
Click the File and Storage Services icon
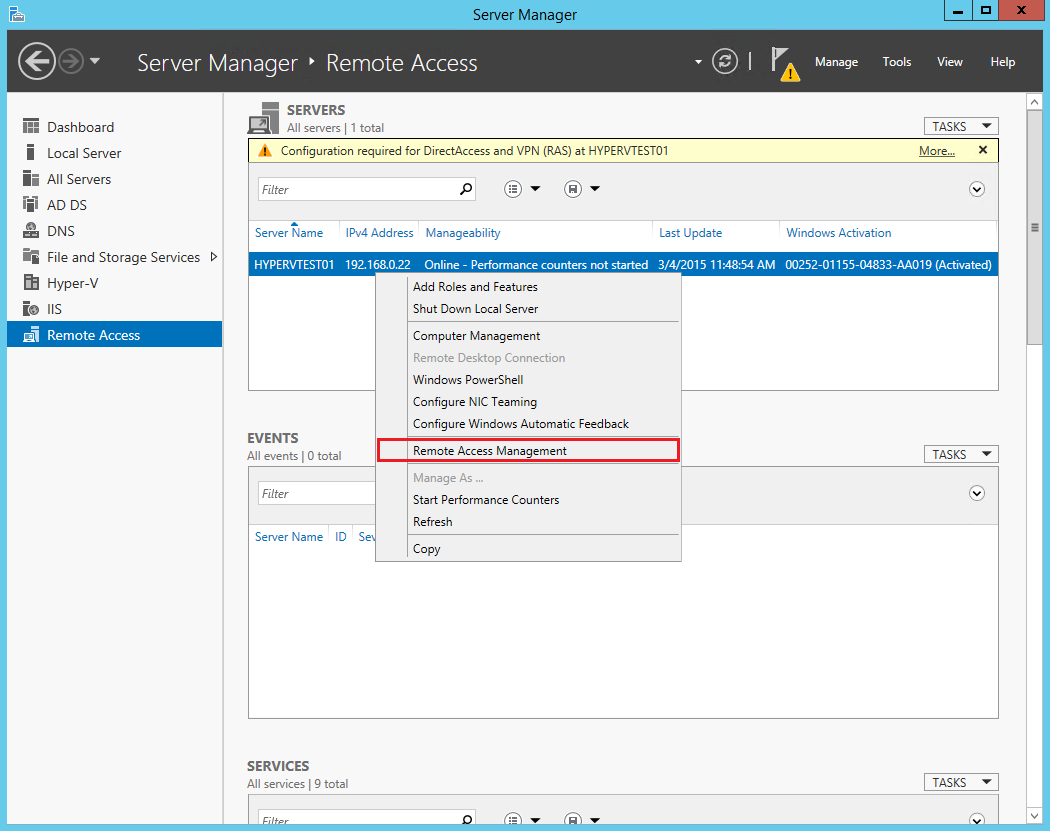coord(31,256)
